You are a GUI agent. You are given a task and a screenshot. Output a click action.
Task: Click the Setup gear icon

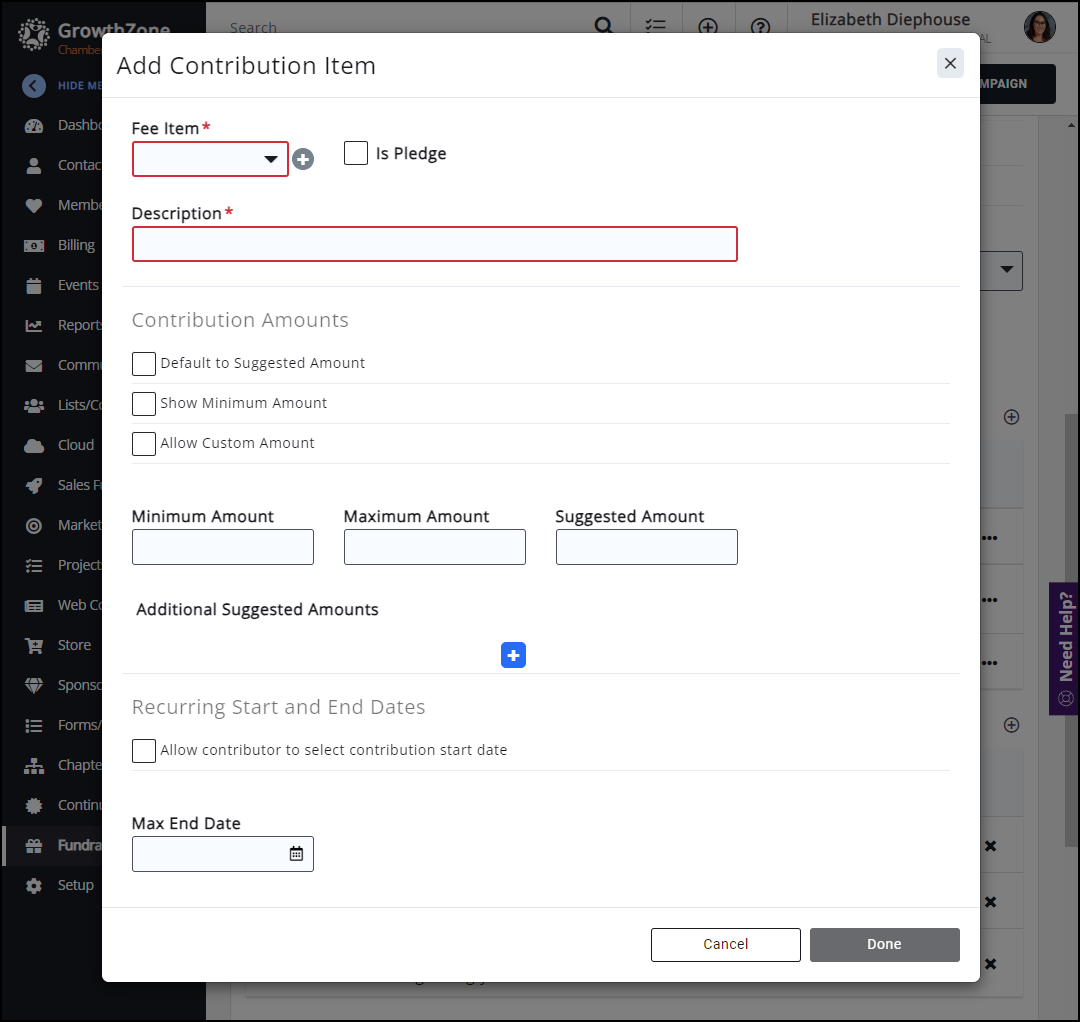pyautogui.click(x=34, y=885)
